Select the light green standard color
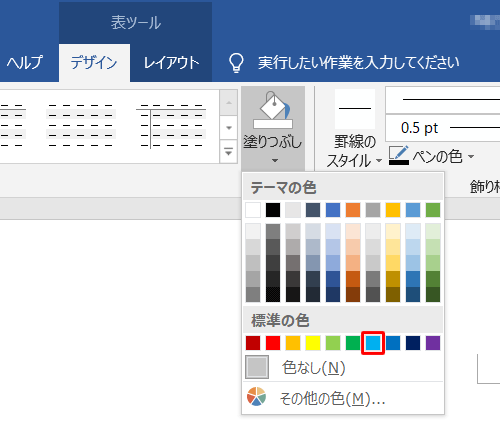500x440 pixels. pyautogui.click(x=333, y=343)
